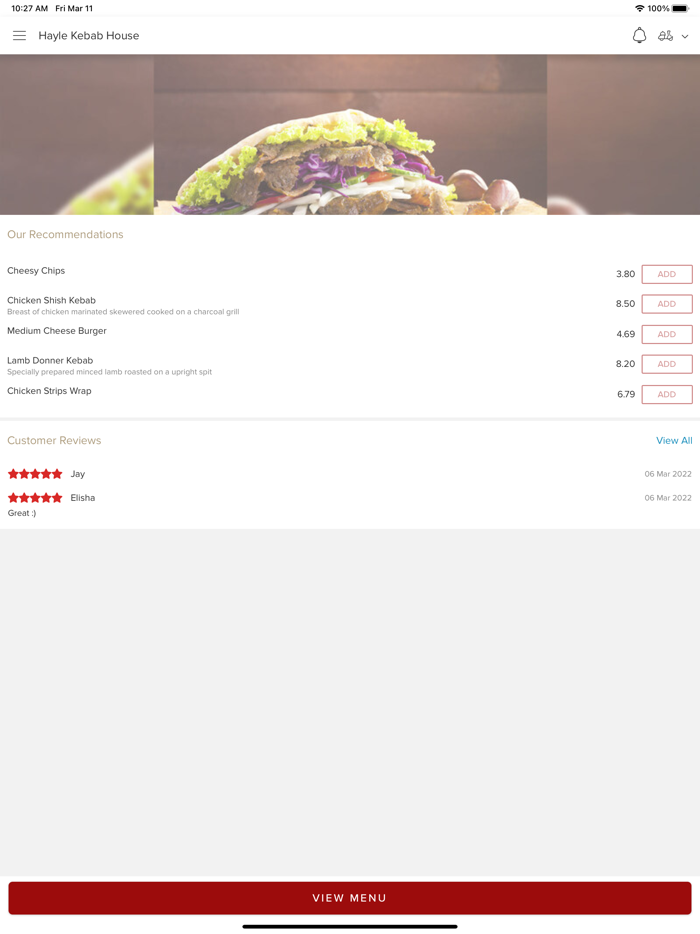The width and height of the screenshot is (700, 934).
Task: Tap the notification bell icon
Action: coord(639,36)
